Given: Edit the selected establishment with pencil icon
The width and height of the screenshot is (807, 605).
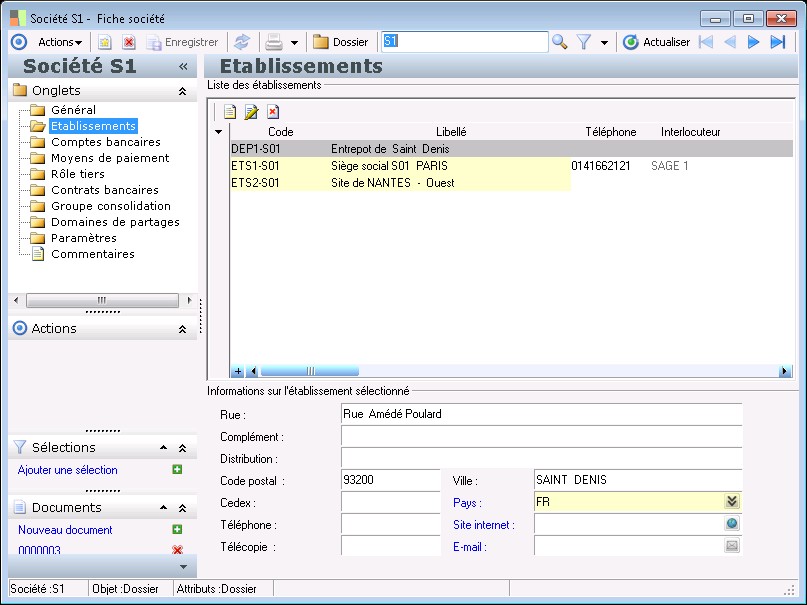Looking at the screenshot, I should click(251, 112).
